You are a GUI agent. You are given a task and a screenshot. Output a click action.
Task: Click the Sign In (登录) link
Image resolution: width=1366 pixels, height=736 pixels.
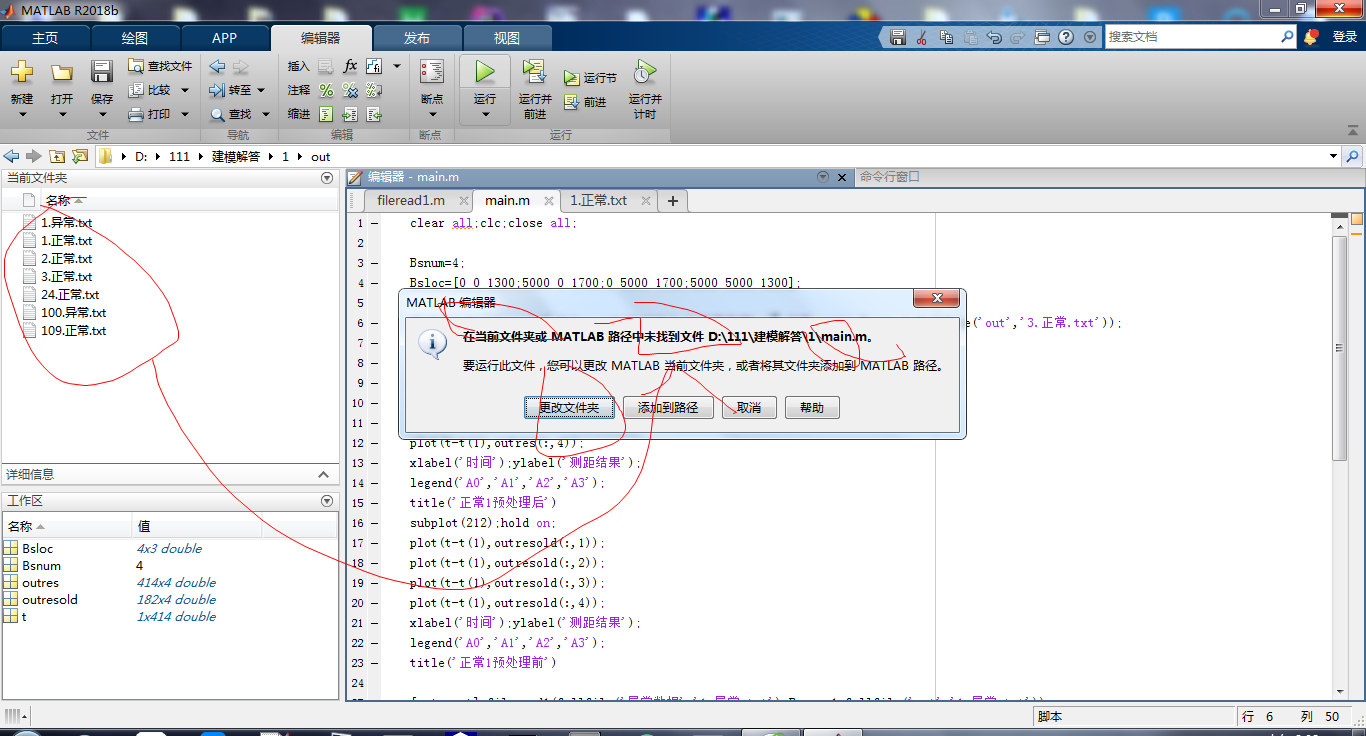point(1345,37)
